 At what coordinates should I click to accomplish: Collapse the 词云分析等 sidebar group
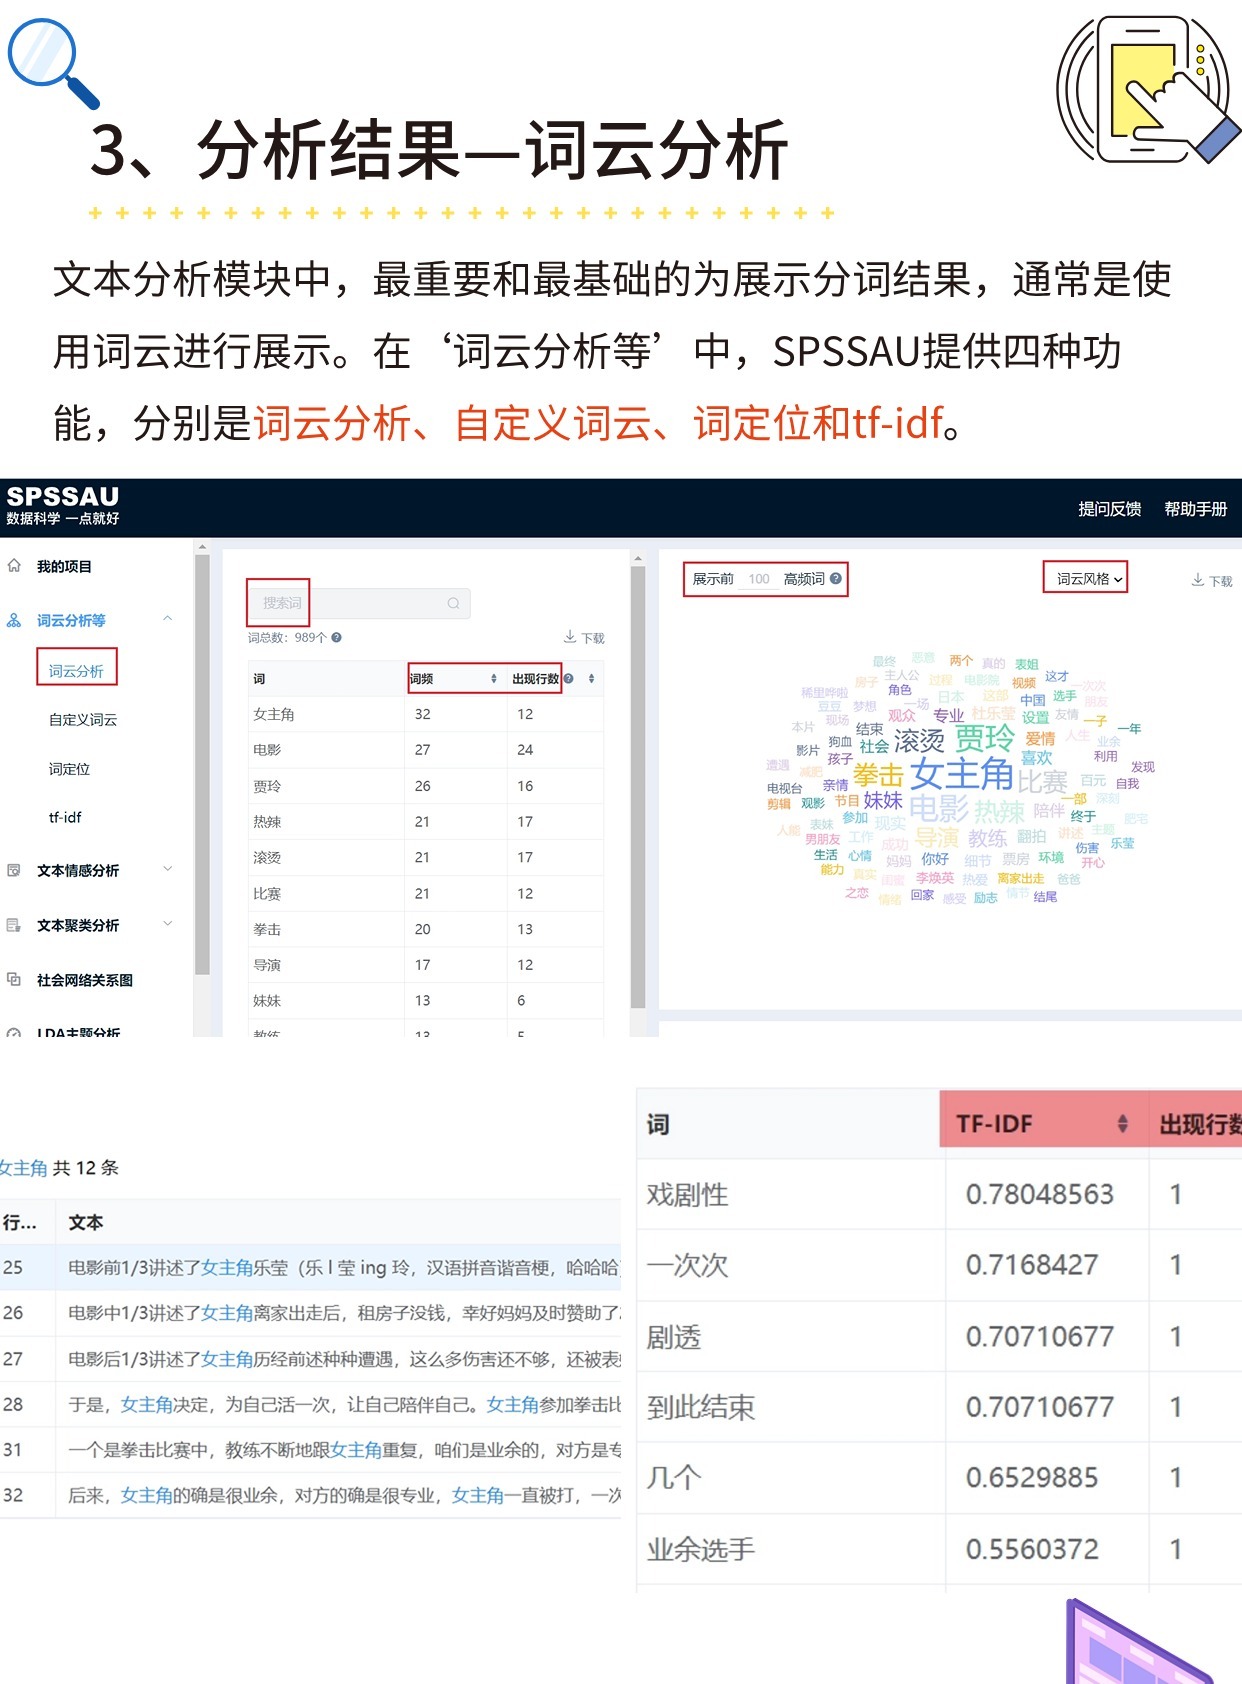pyautogui.click(x=168, y=619)
